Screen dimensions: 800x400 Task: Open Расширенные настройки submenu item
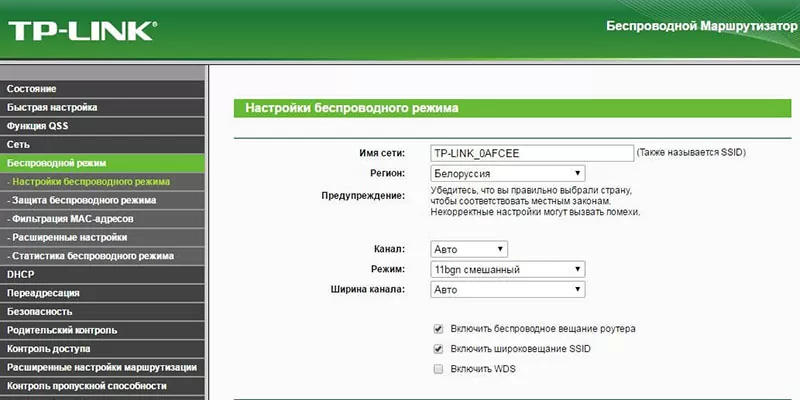pos(102,237)
